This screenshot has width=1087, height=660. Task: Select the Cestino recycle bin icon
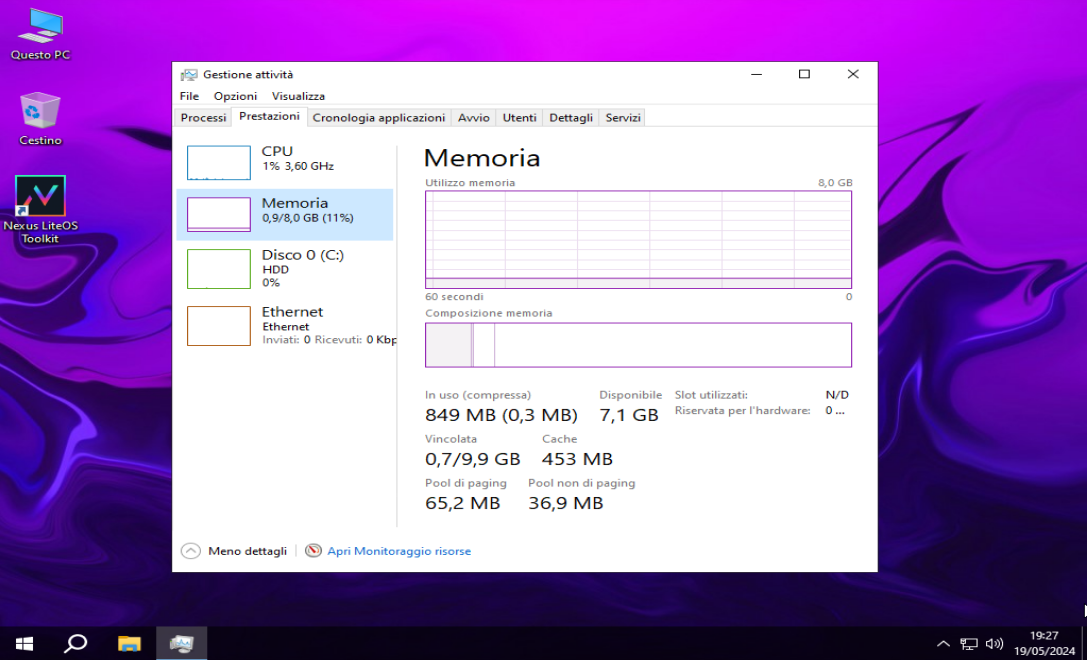pyautogui.click(x=40, y=119)
